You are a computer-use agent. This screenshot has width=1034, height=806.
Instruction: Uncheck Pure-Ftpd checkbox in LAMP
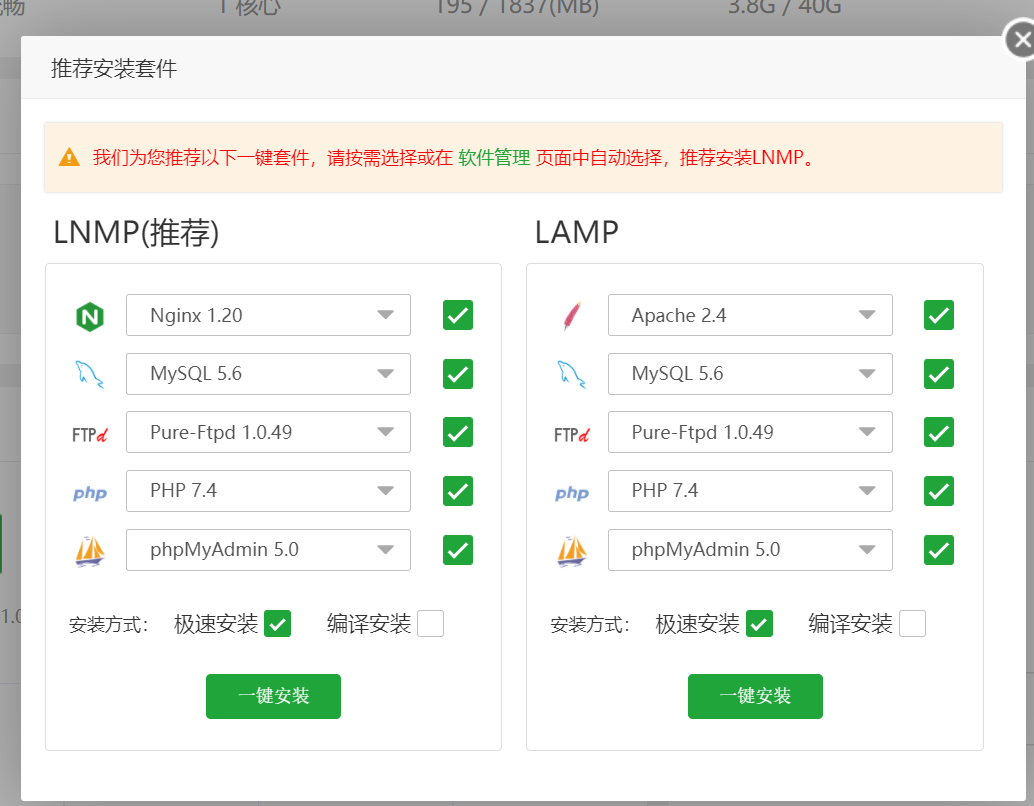click(x=939, y=432)
